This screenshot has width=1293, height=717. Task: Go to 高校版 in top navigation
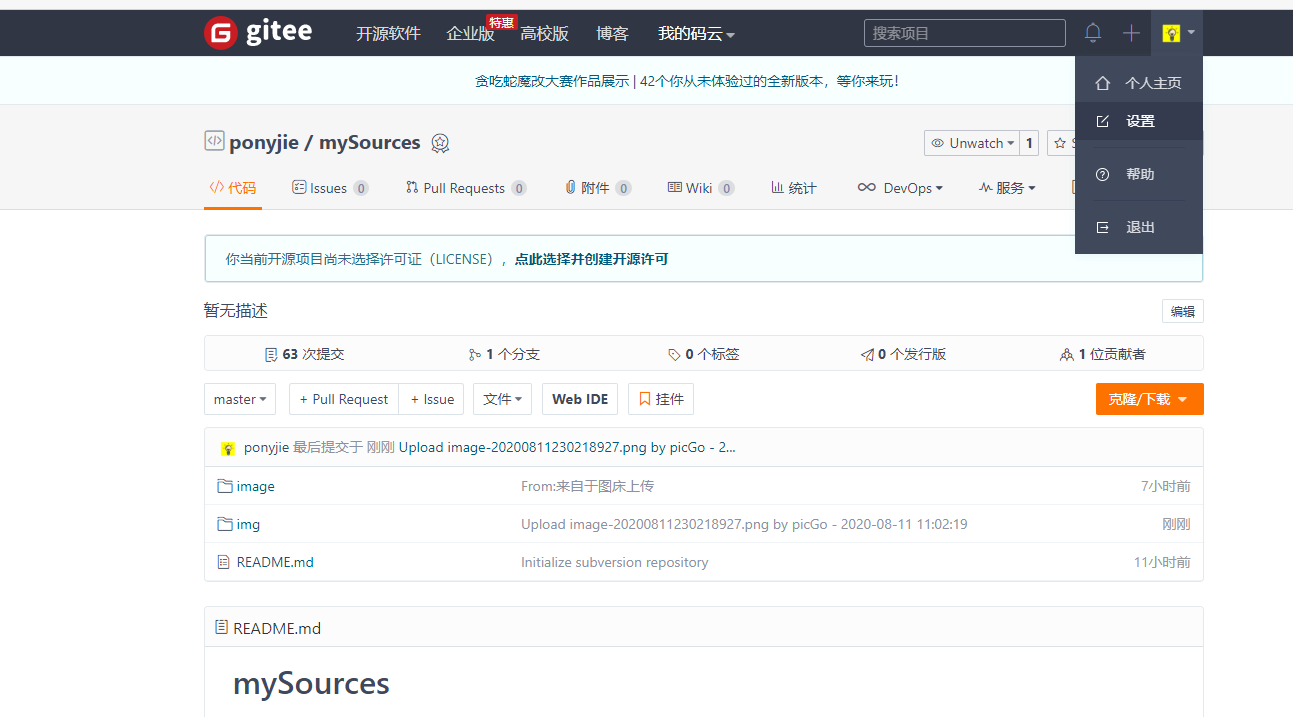[544, 34]
